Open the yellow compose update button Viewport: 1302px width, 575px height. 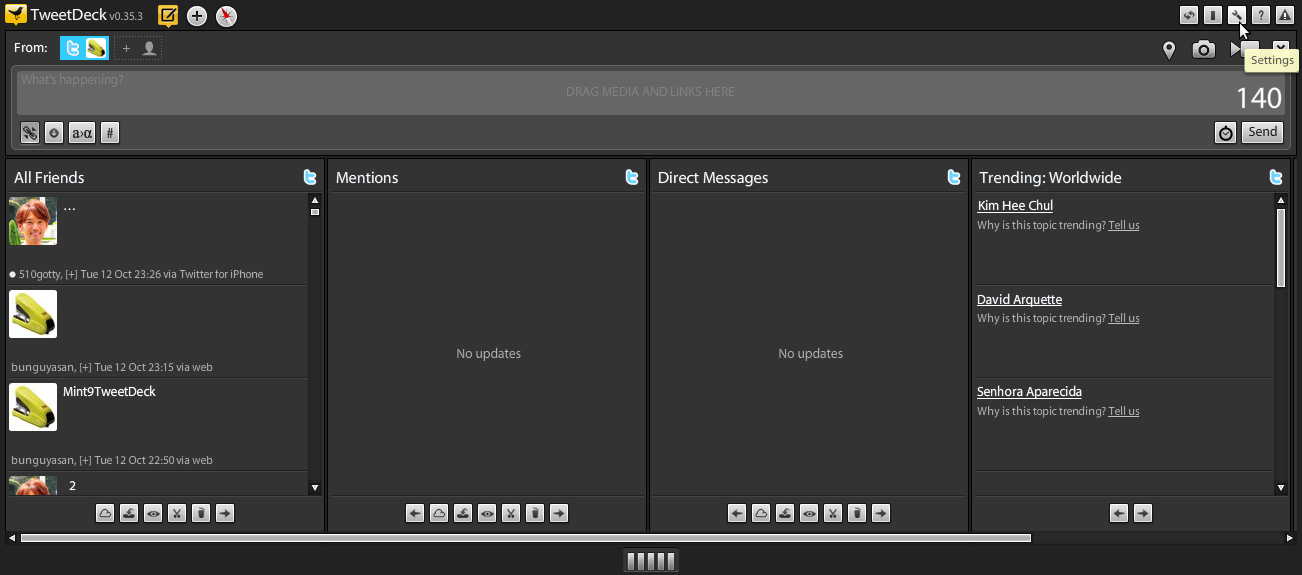pos(169,16)
